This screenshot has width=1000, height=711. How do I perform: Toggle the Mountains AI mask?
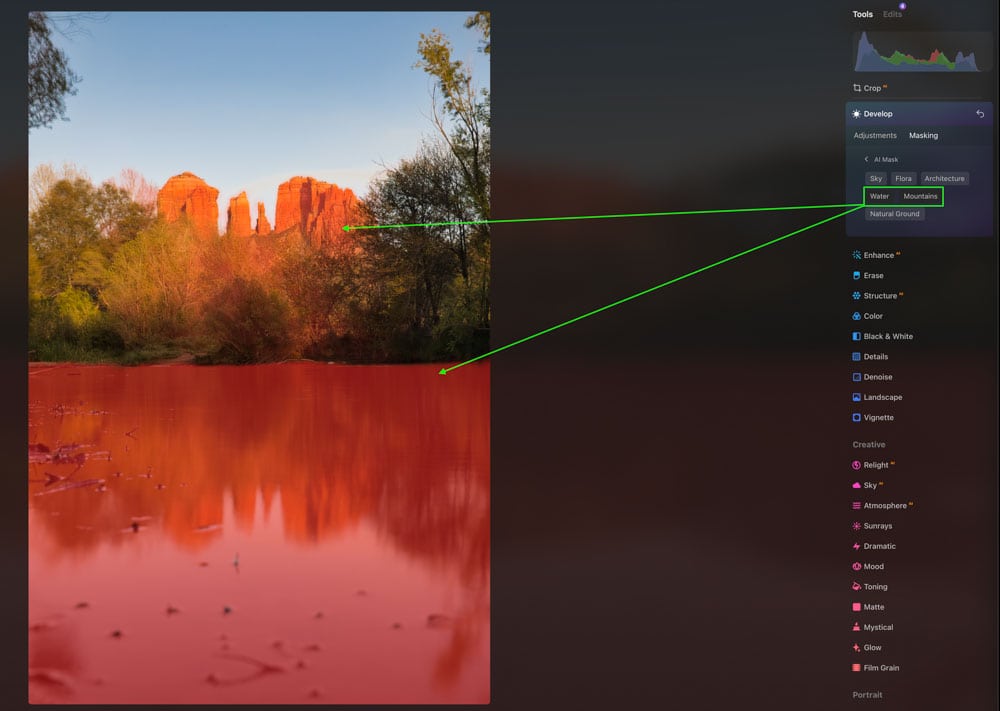click(920, 196)
